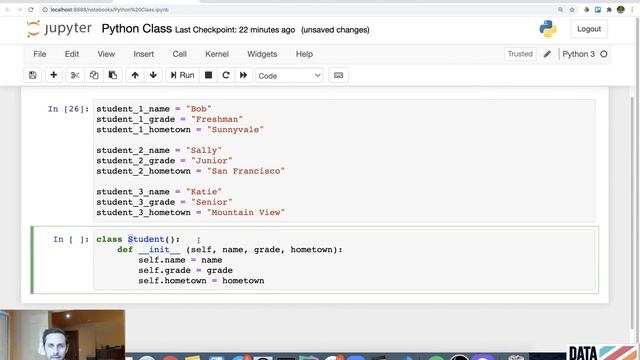640x360 pixels.
Task: Reload the browser page
Action: coord(31,9)
